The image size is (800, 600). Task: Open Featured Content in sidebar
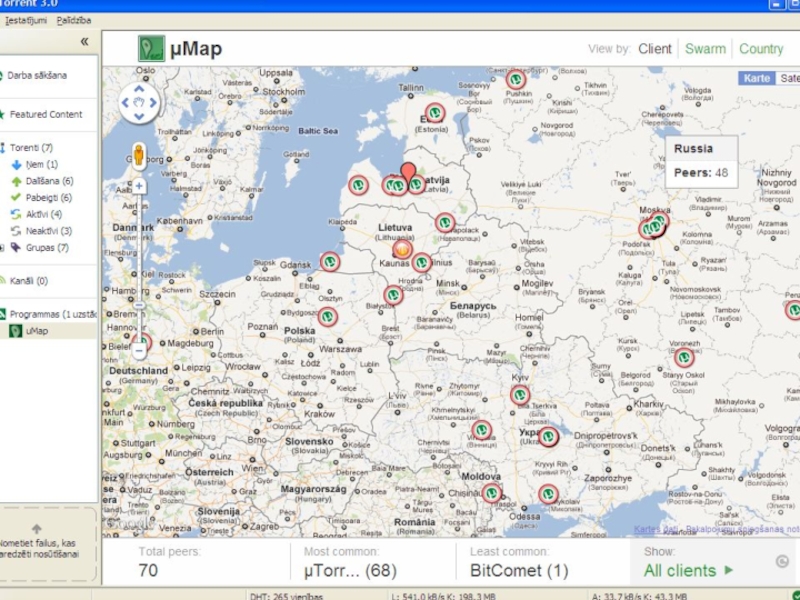pyautogui.click(x=45, y=114)
